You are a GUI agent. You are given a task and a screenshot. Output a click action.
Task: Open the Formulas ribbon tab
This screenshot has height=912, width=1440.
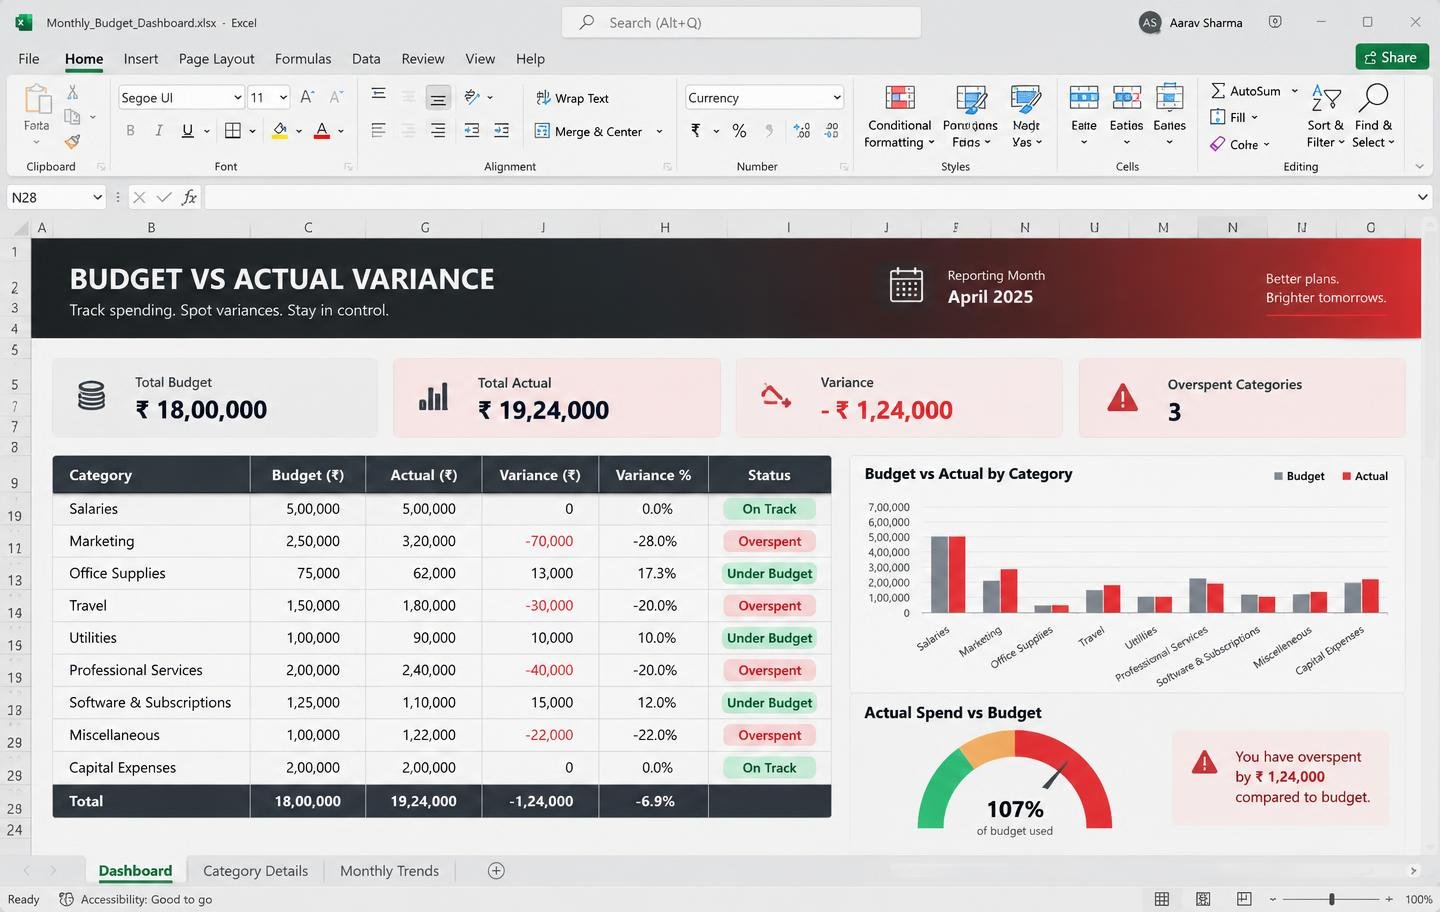point(303,59)
